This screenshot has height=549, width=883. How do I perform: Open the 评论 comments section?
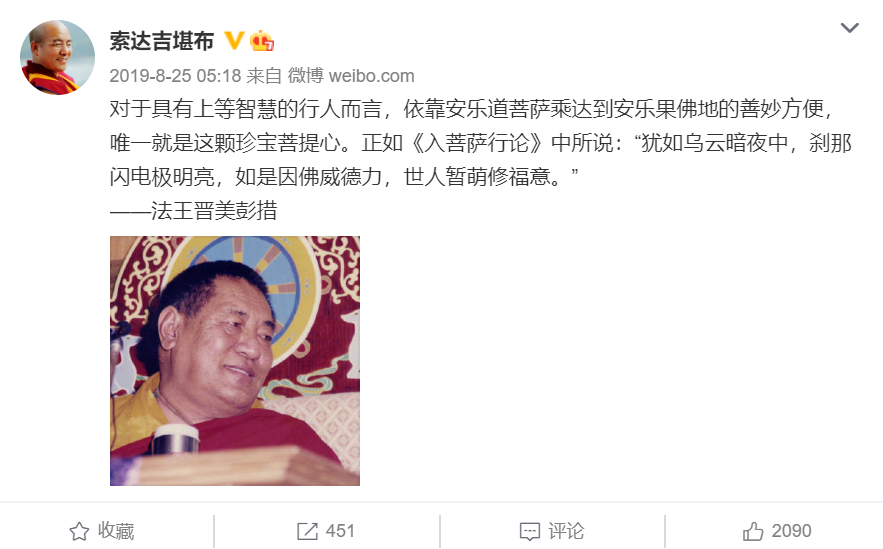coord(552,531)
